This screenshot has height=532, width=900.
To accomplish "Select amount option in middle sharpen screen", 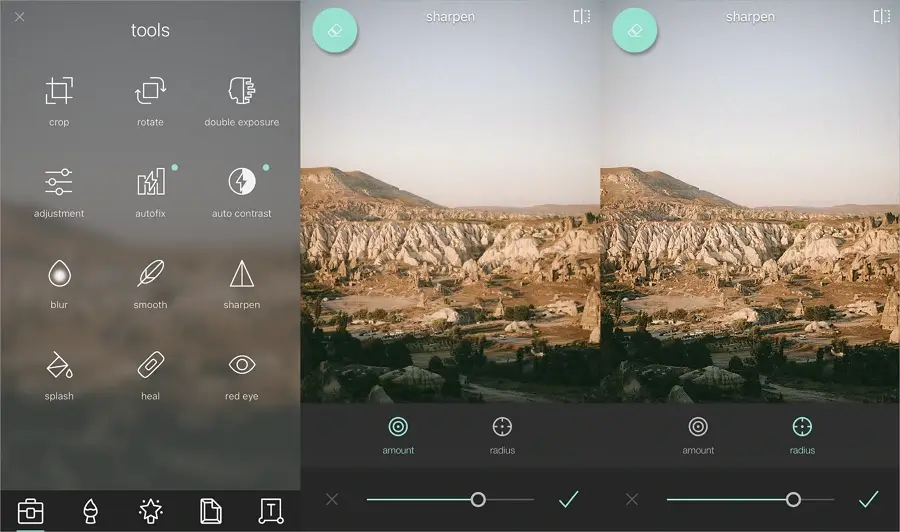I will pyautogui.click(x=398, y=436).
